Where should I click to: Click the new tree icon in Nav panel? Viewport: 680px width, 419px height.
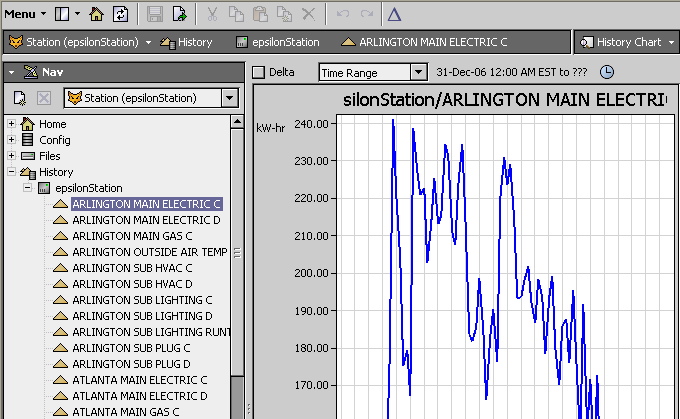coord(19,98)
